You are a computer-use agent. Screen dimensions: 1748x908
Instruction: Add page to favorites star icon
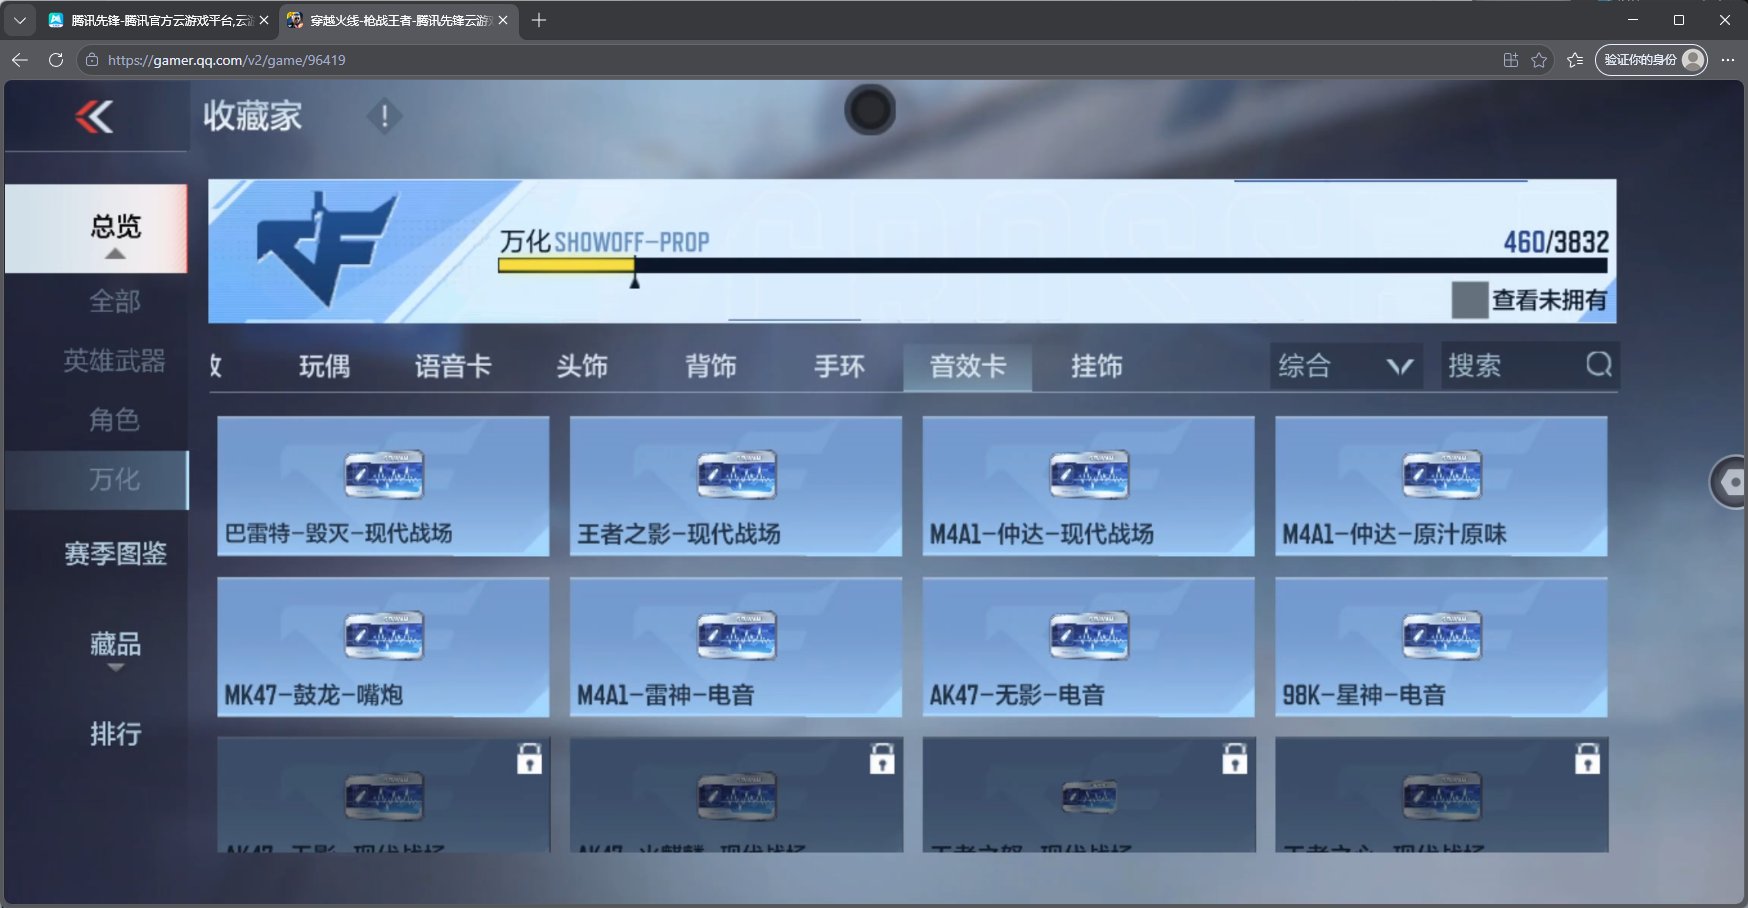coord(1539,60)
